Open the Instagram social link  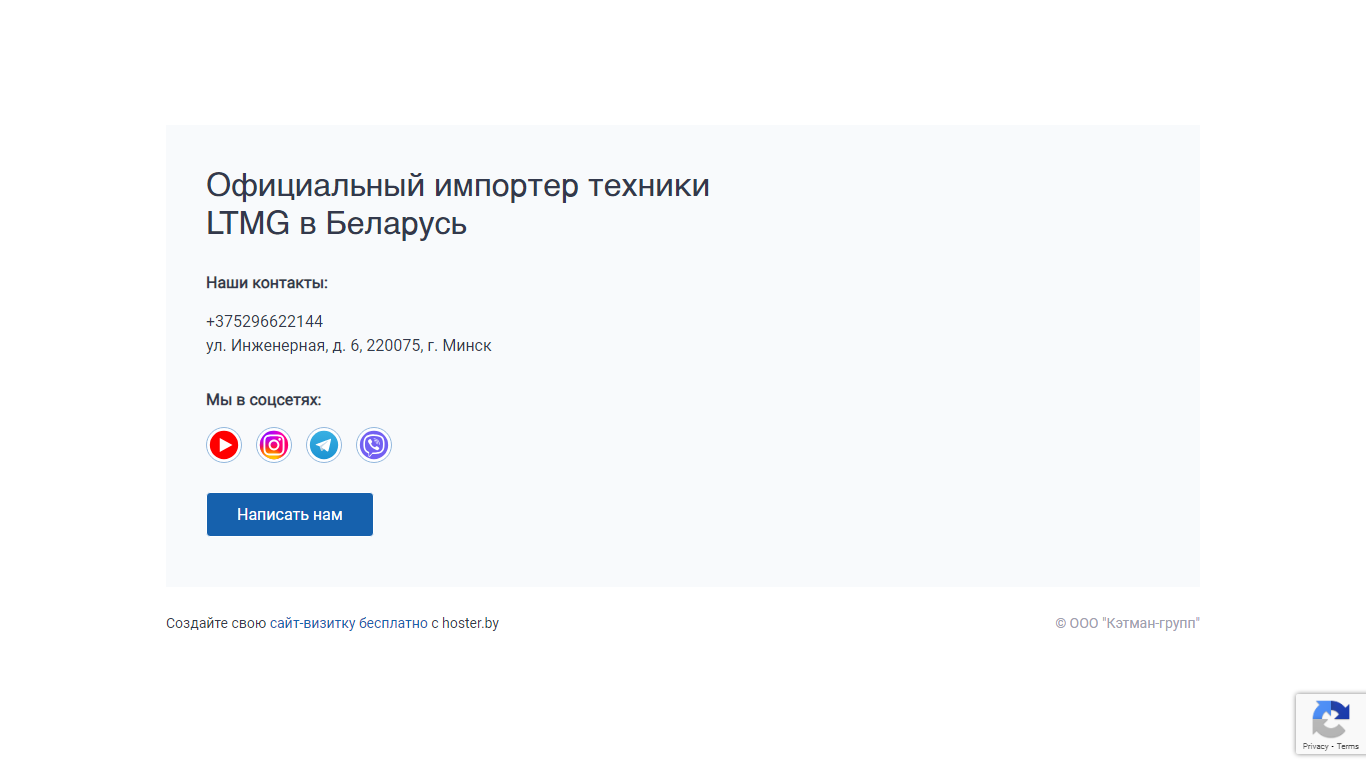tap(274, 445)
